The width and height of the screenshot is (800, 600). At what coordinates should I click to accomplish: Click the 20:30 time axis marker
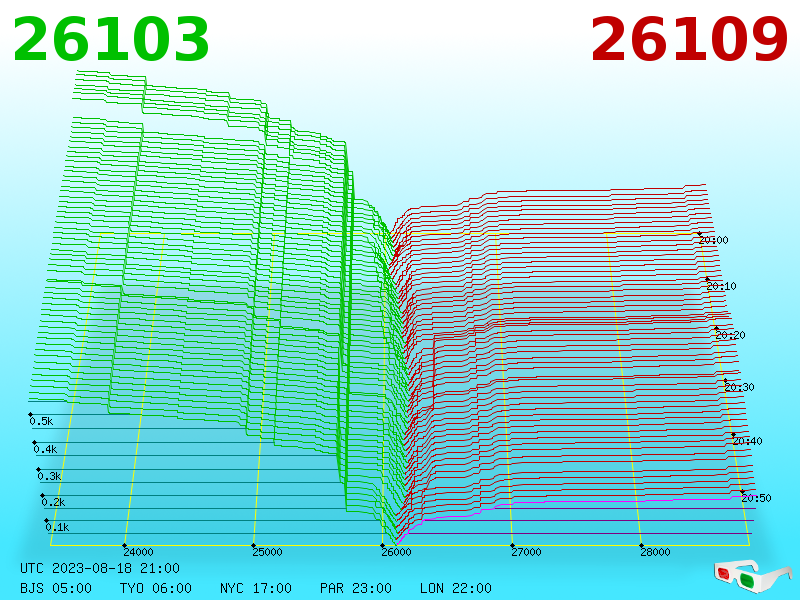tap(739, 387)
